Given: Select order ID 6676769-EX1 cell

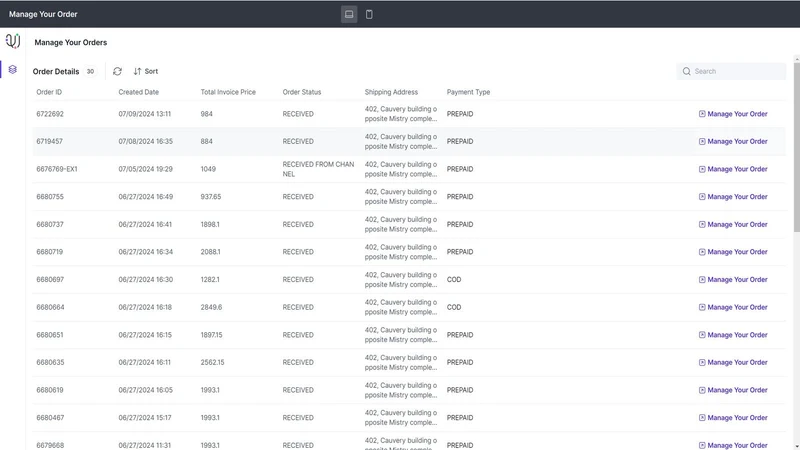Looking at the screenshot, I should (57, 169).
